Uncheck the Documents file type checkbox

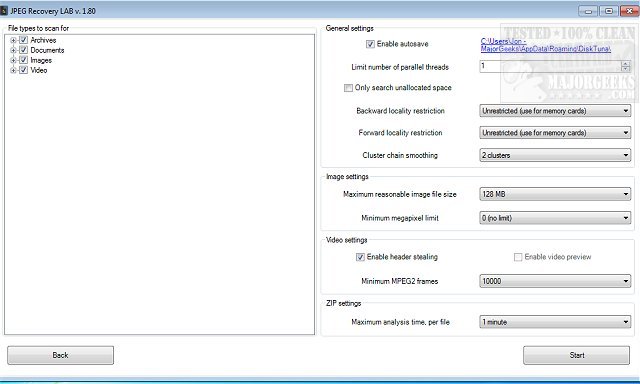tap(23, 50)
